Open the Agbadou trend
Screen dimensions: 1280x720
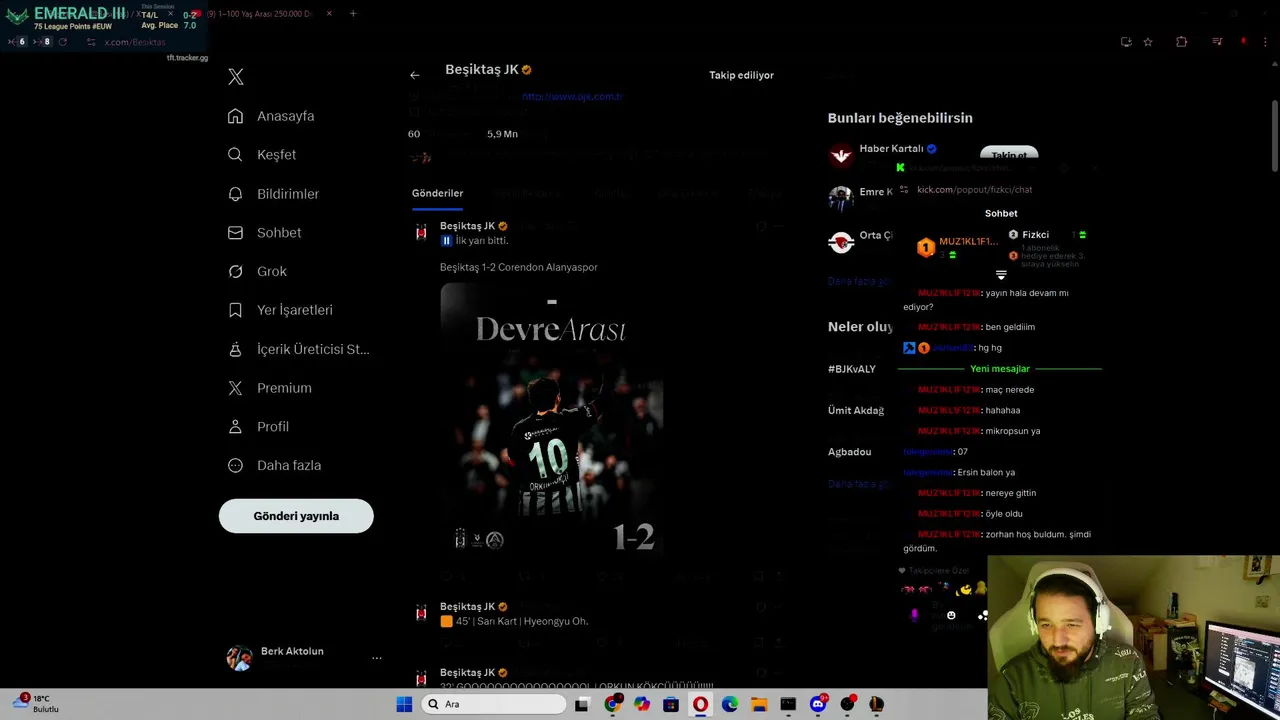click(849, 452)
